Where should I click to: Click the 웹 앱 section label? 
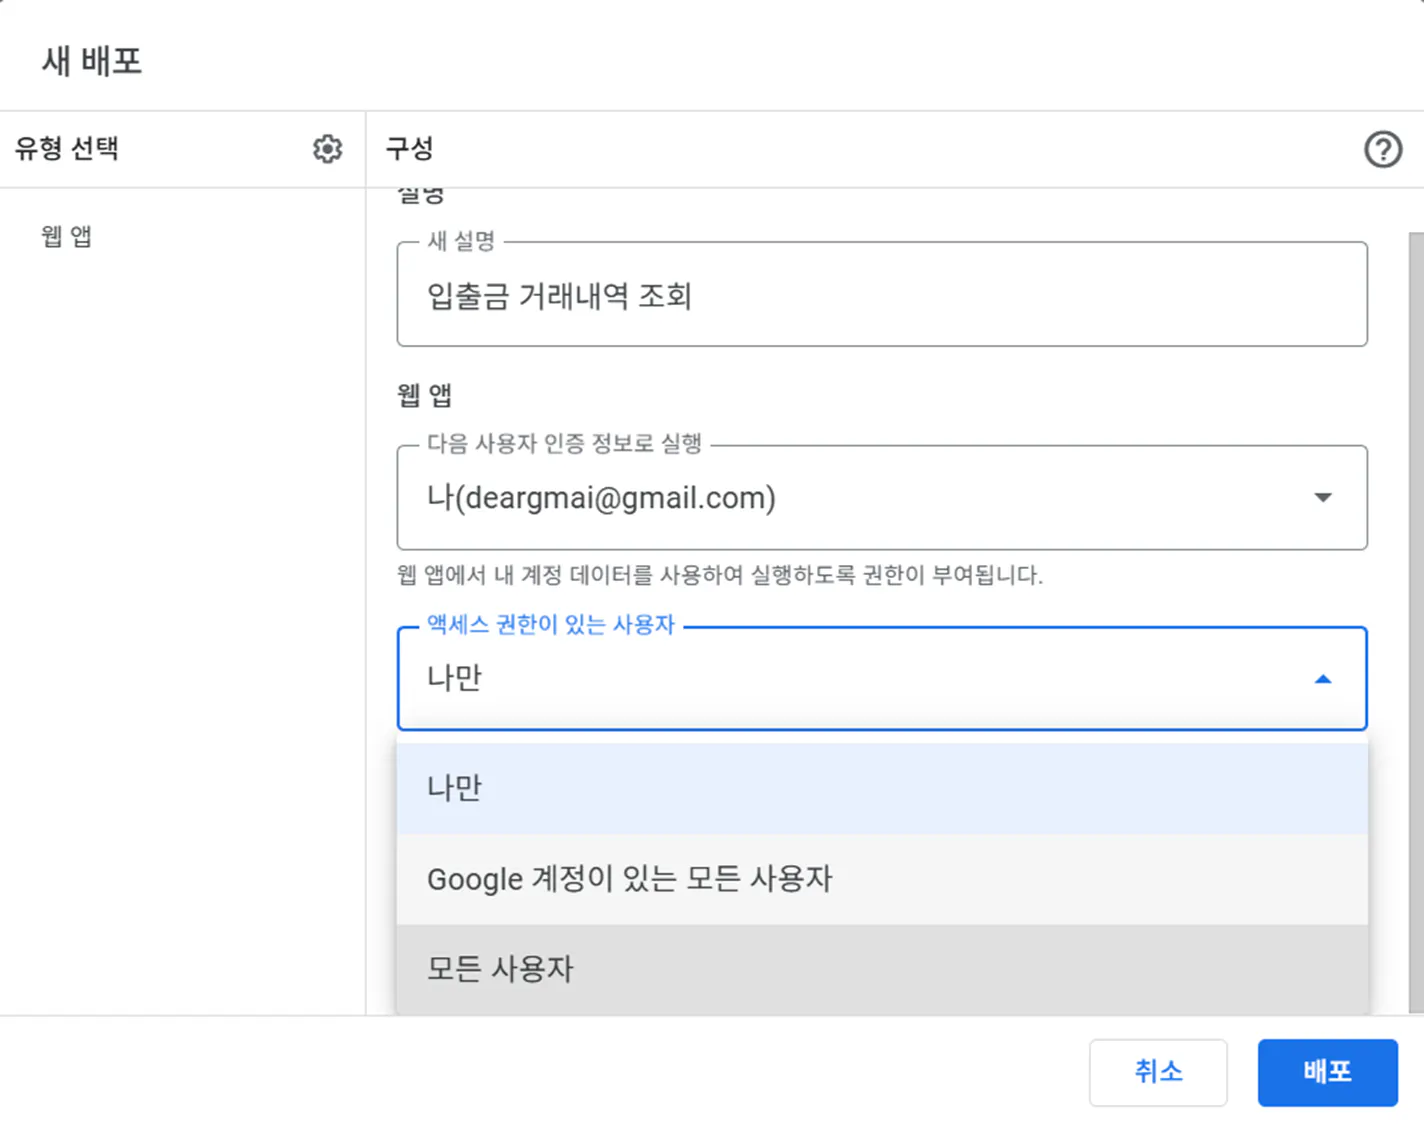423,394
